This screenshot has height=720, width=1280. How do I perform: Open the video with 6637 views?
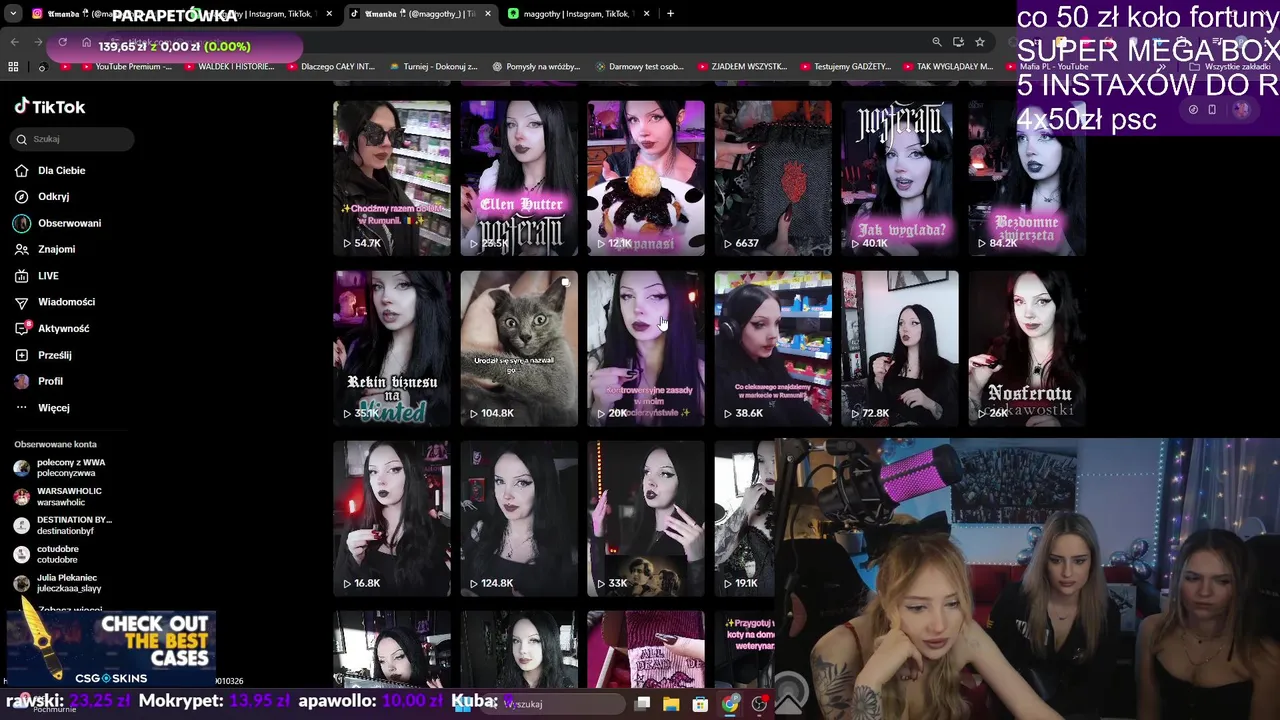click(x=773, y=178)
